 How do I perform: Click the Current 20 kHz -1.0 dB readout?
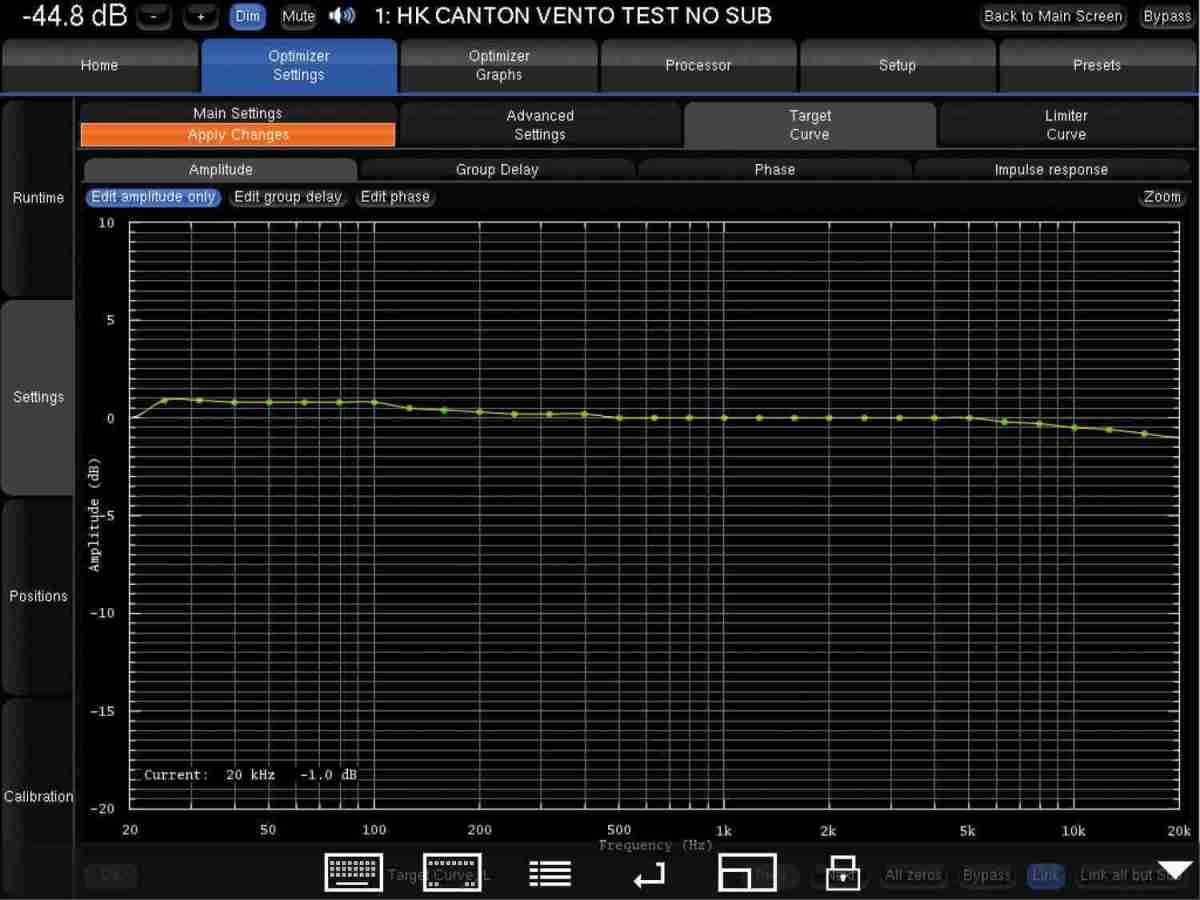click(250, 775)
